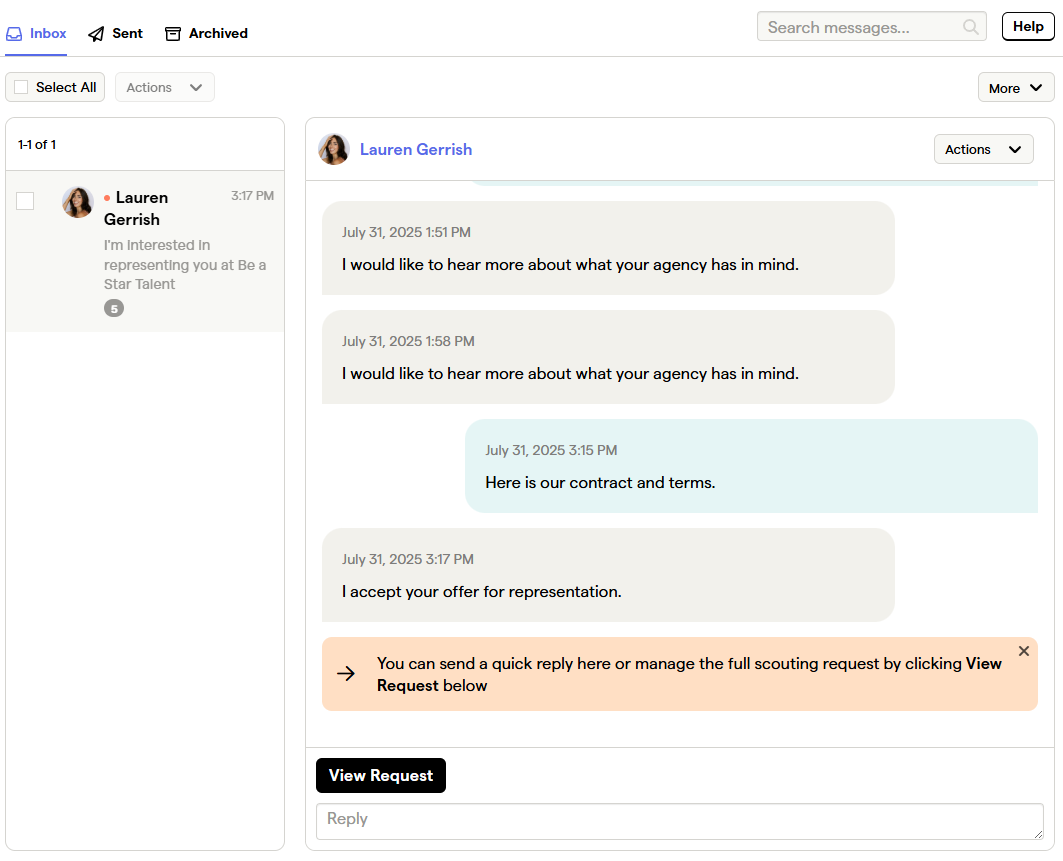Image resolution: width=1063 pixels, height=861 pixels.
Task: Open Lauren Gerrish's profile name link
Action: tap(416, 149)
